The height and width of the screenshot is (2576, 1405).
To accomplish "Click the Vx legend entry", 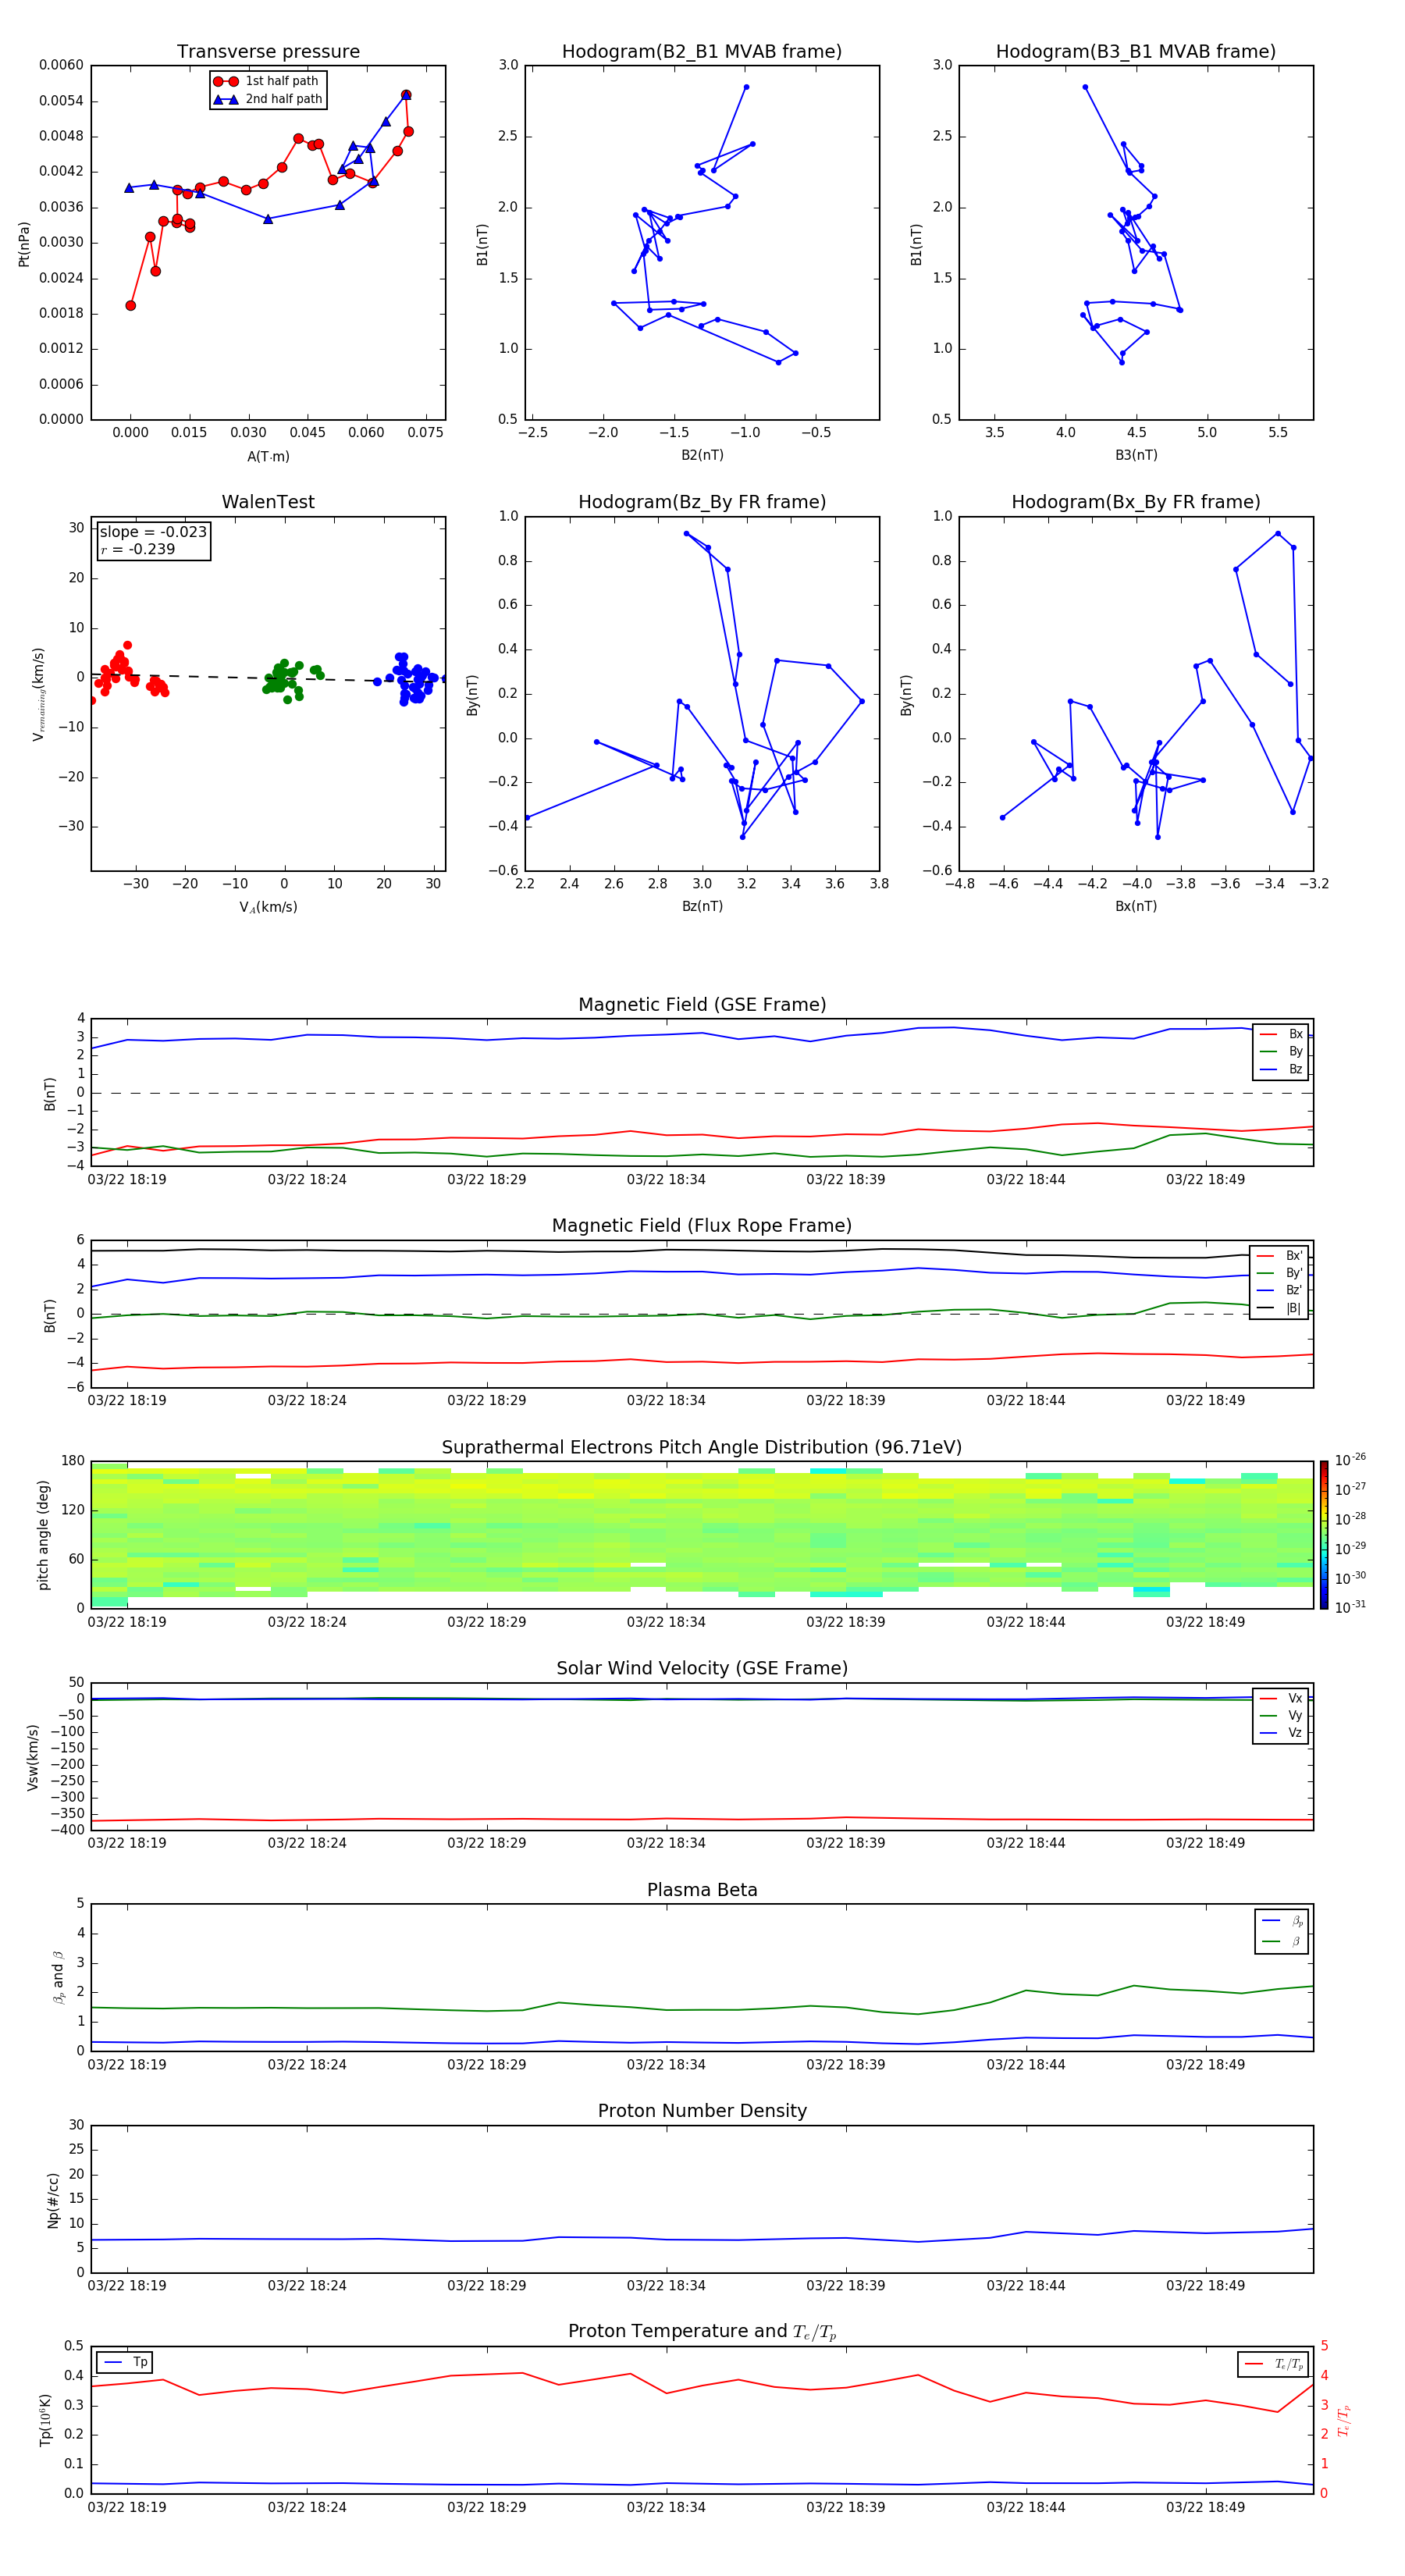I will [1281, 1698].
